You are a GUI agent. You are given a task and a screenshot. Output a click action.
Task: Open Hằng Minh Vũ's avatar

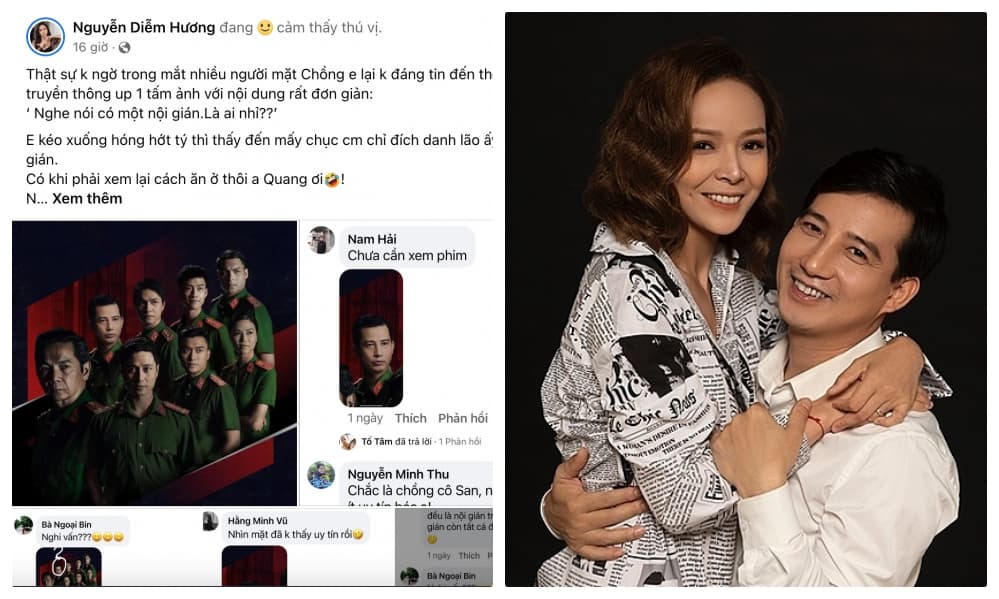pyautogui.click(x=210, y=521)
